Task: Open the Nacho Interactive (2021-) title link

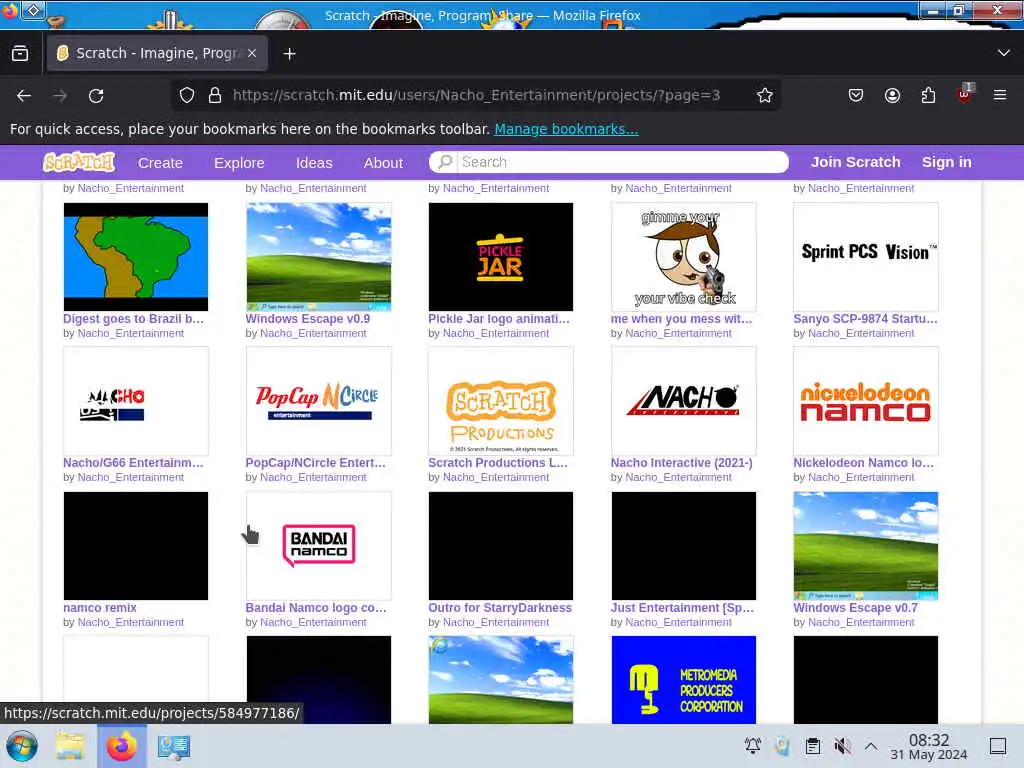Action: [681, 463]
